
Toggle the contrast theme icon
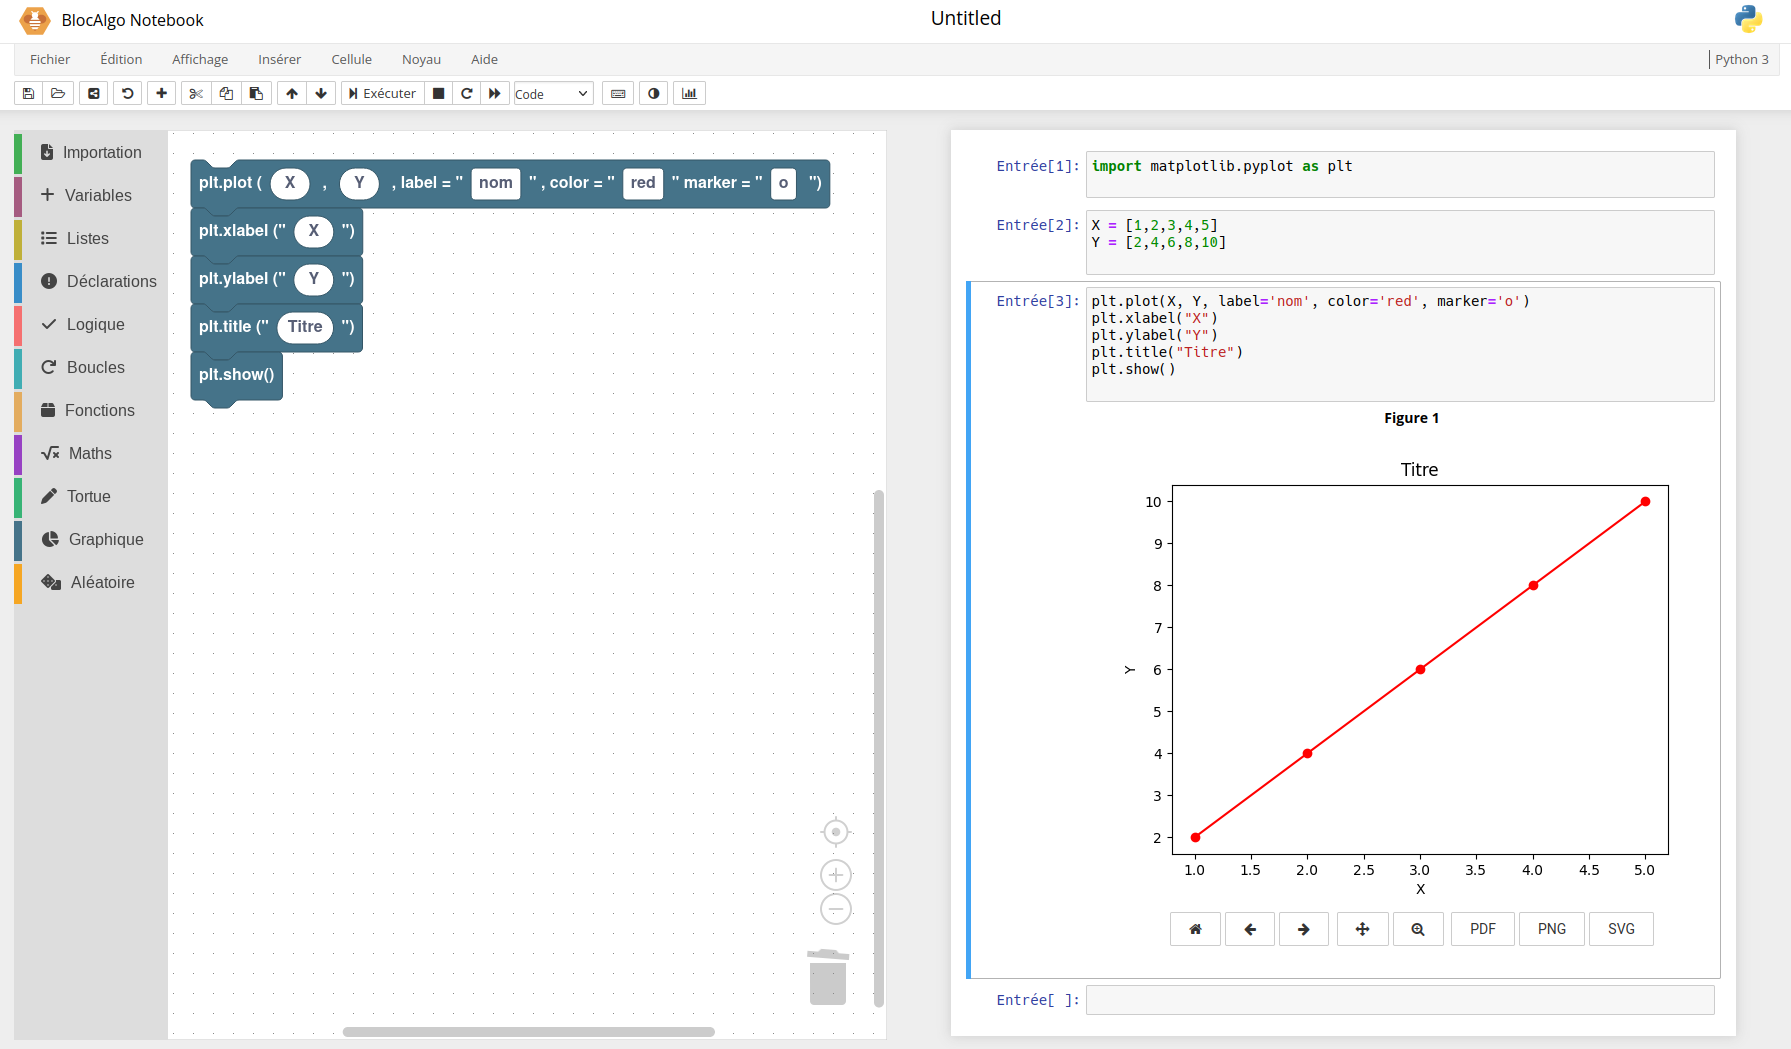(x=654, y=94)
